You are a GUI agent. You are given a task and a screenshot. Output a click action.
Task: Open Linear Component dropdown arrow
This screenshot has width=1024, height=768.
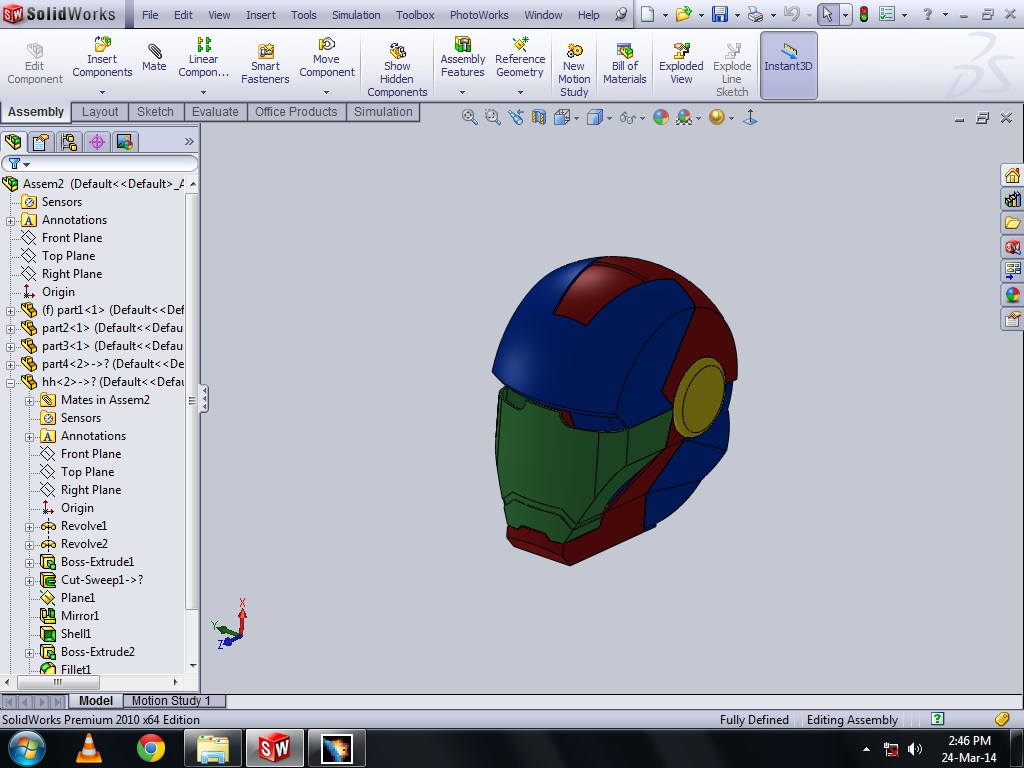click(203, 93)
